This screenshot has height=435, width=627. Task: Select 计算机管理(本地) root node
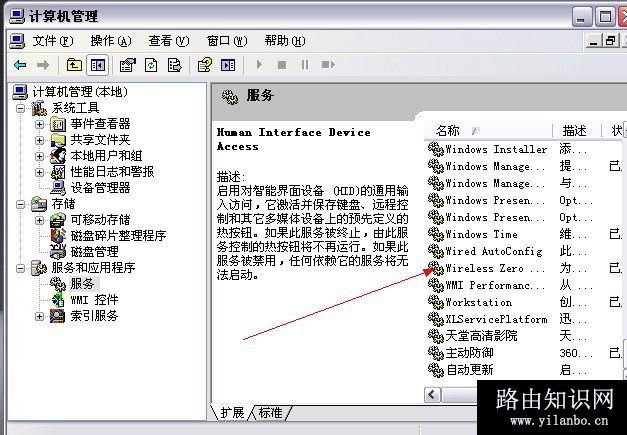80,92
